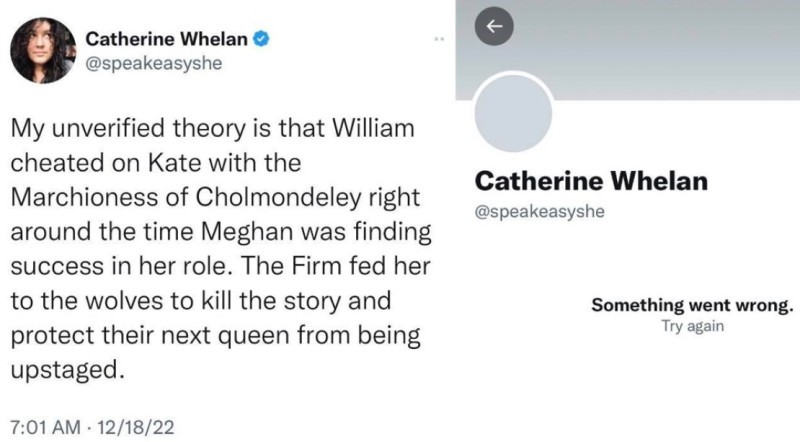Open the 7:01 AM tweet timestamp
The height and width of the screenshot is (442, 800).
[x=45, y=427]
